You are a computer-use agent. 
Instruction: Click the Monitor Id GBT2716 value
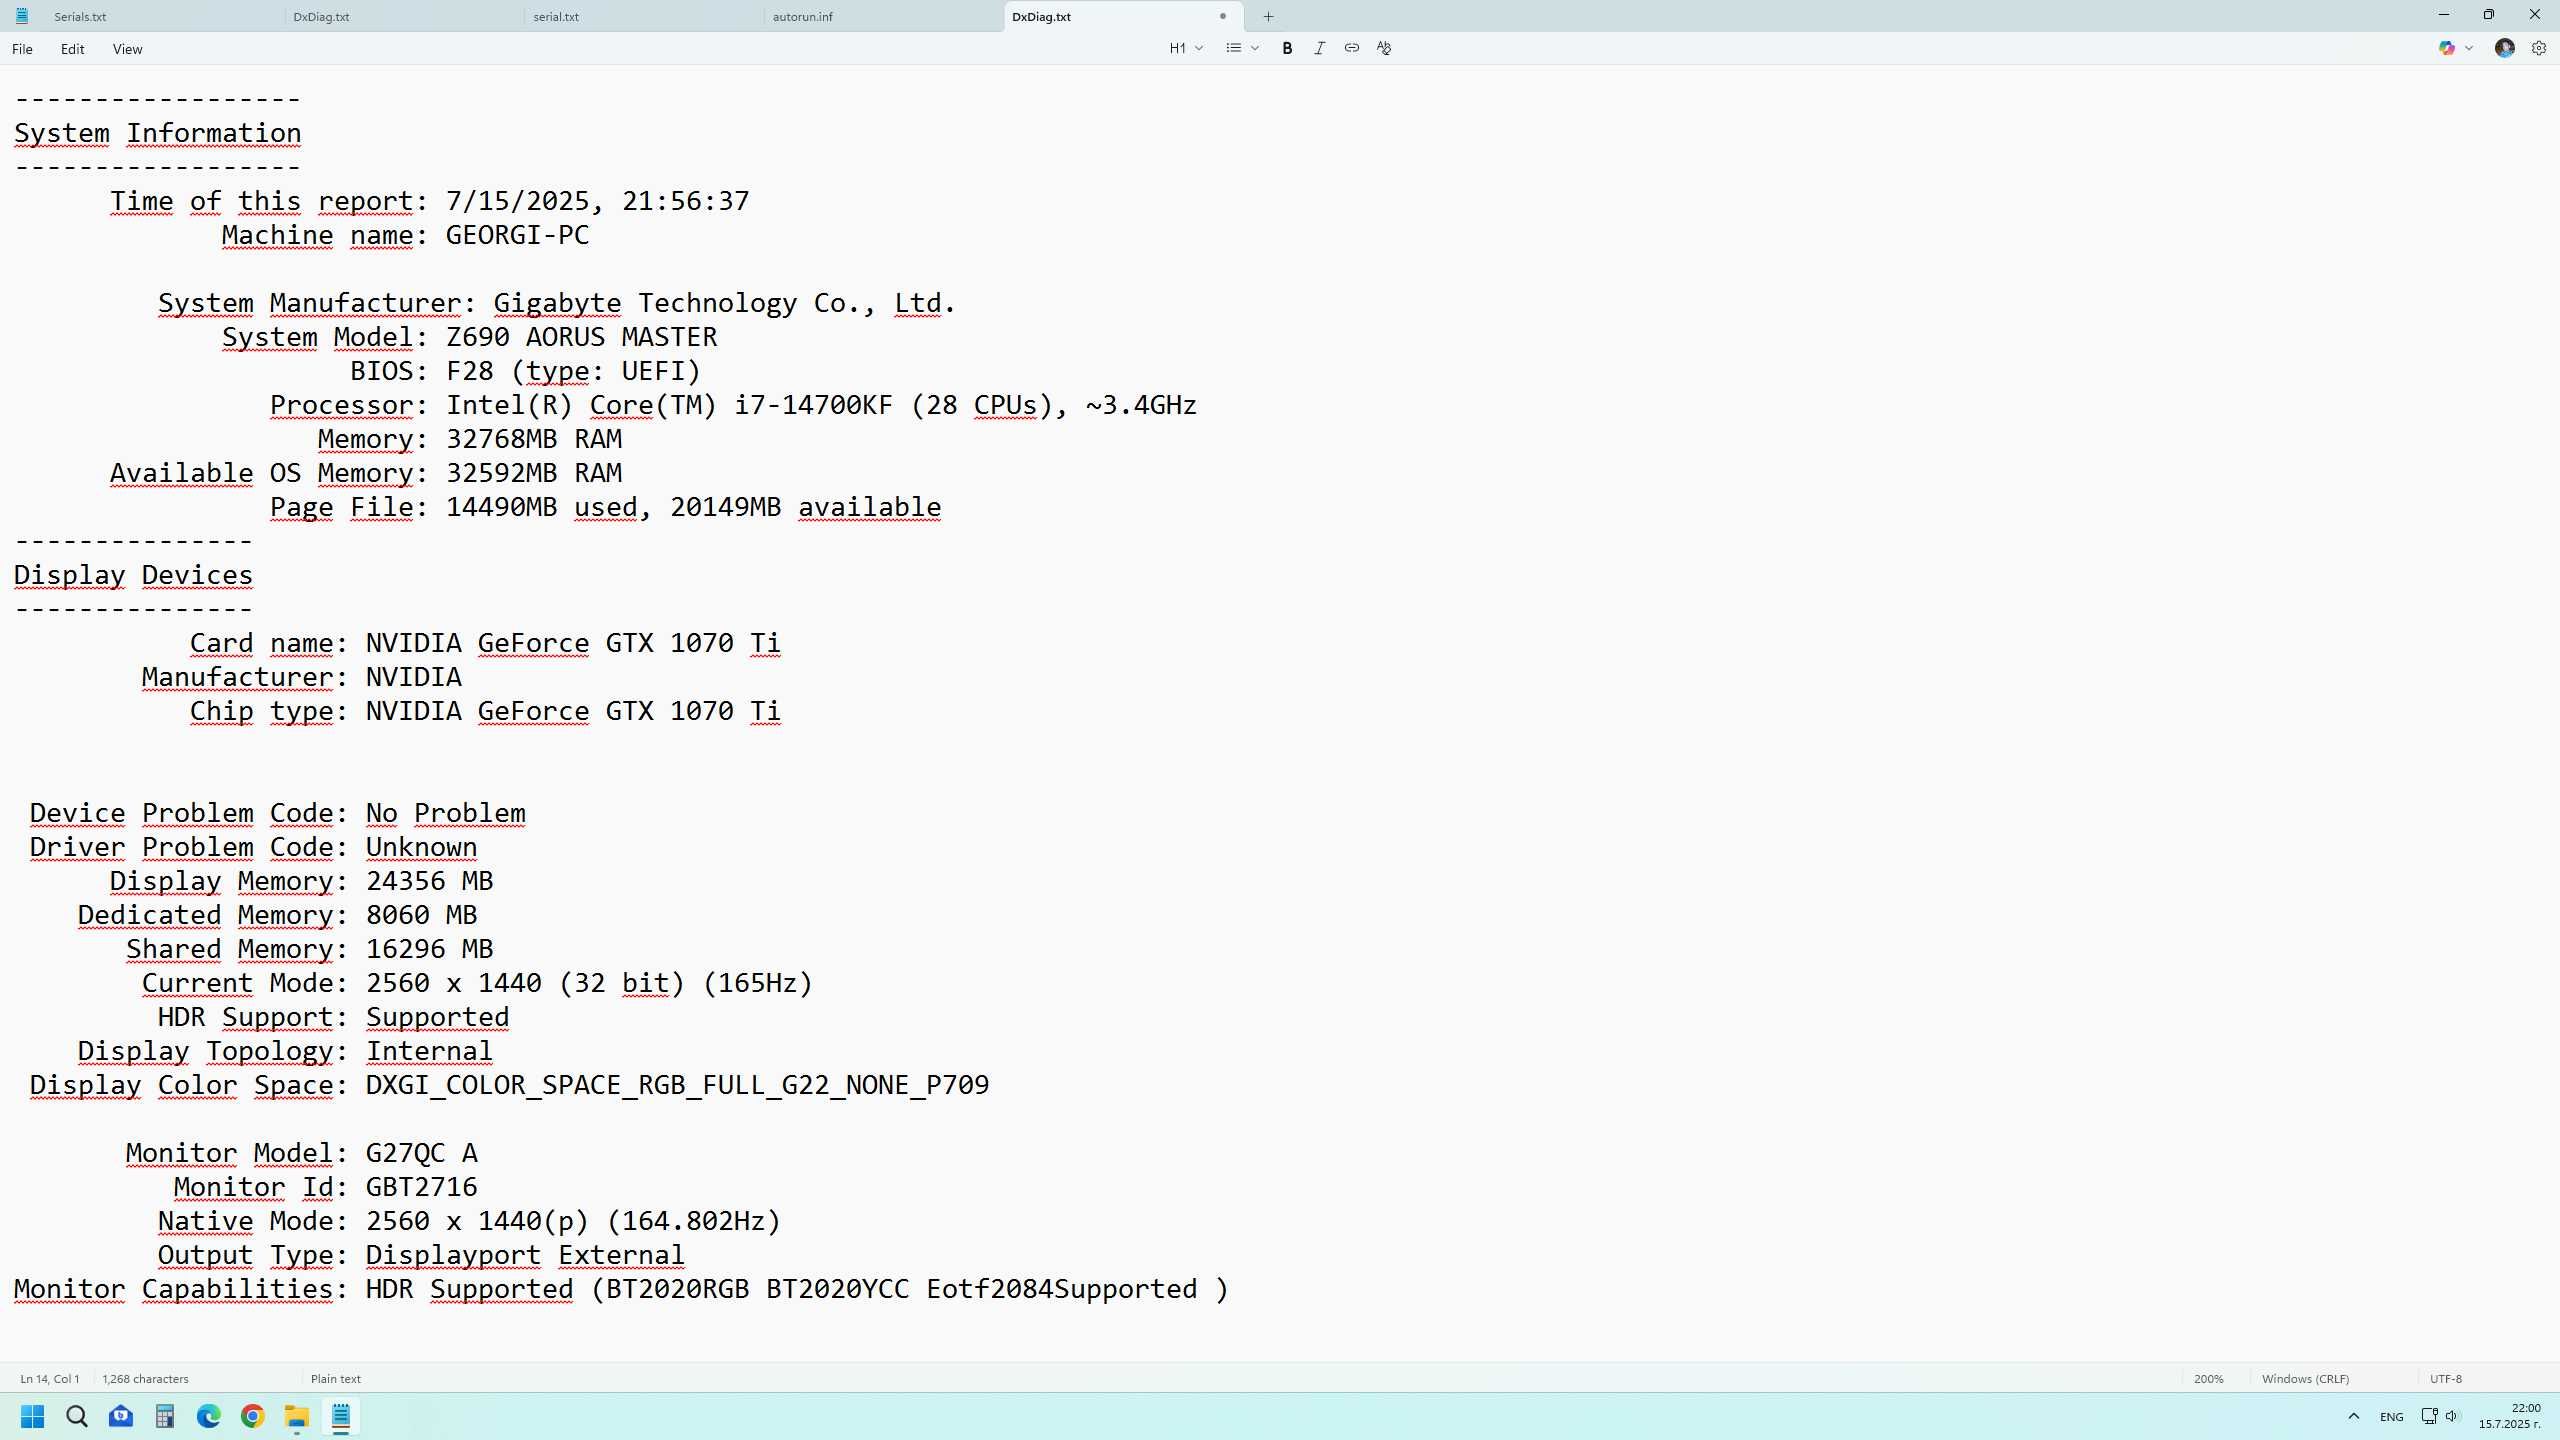(x=421, y=1187)
